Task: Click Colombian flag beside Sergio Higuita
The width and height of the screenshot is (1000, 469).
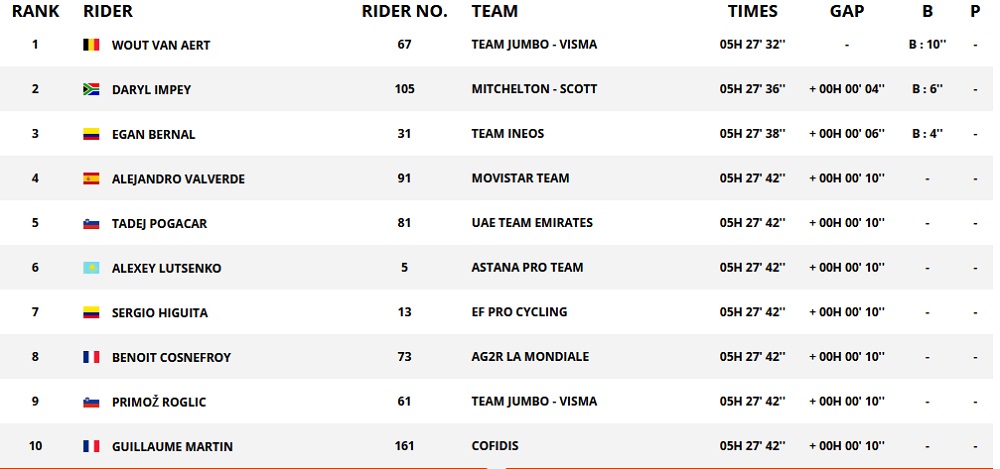Action: coord(91,313)
